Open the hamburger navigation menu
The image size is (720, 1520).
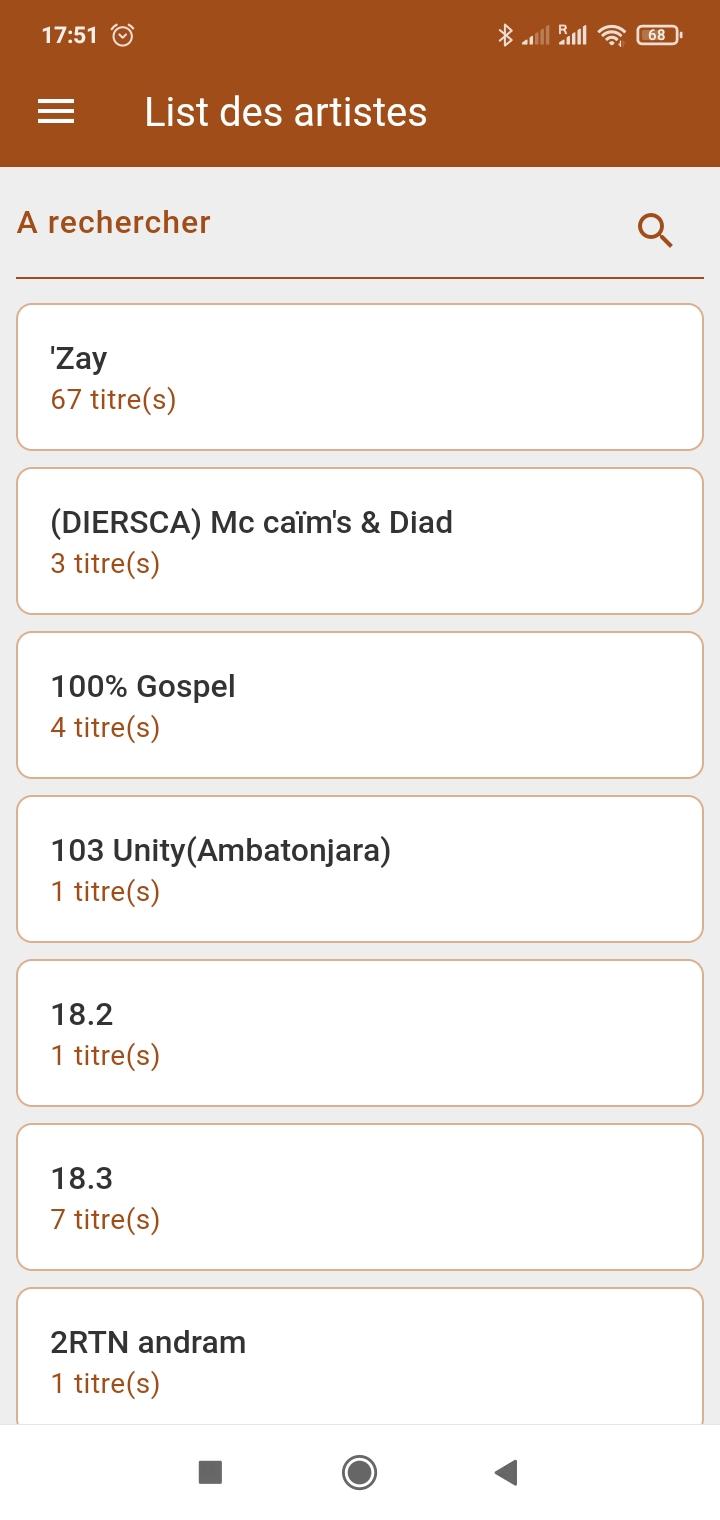point(56,112)
